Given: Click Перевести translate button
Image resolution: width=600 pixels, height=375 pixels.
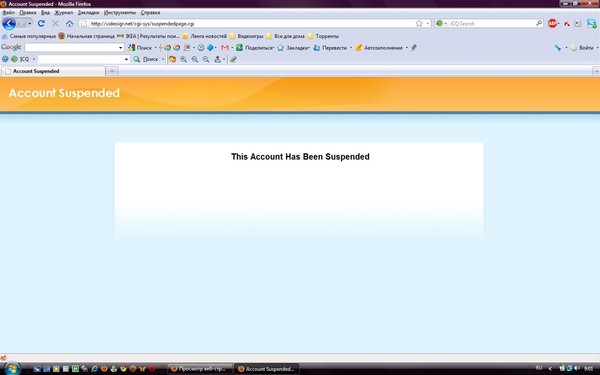Looking at the screenshot, I should [330, 48].
